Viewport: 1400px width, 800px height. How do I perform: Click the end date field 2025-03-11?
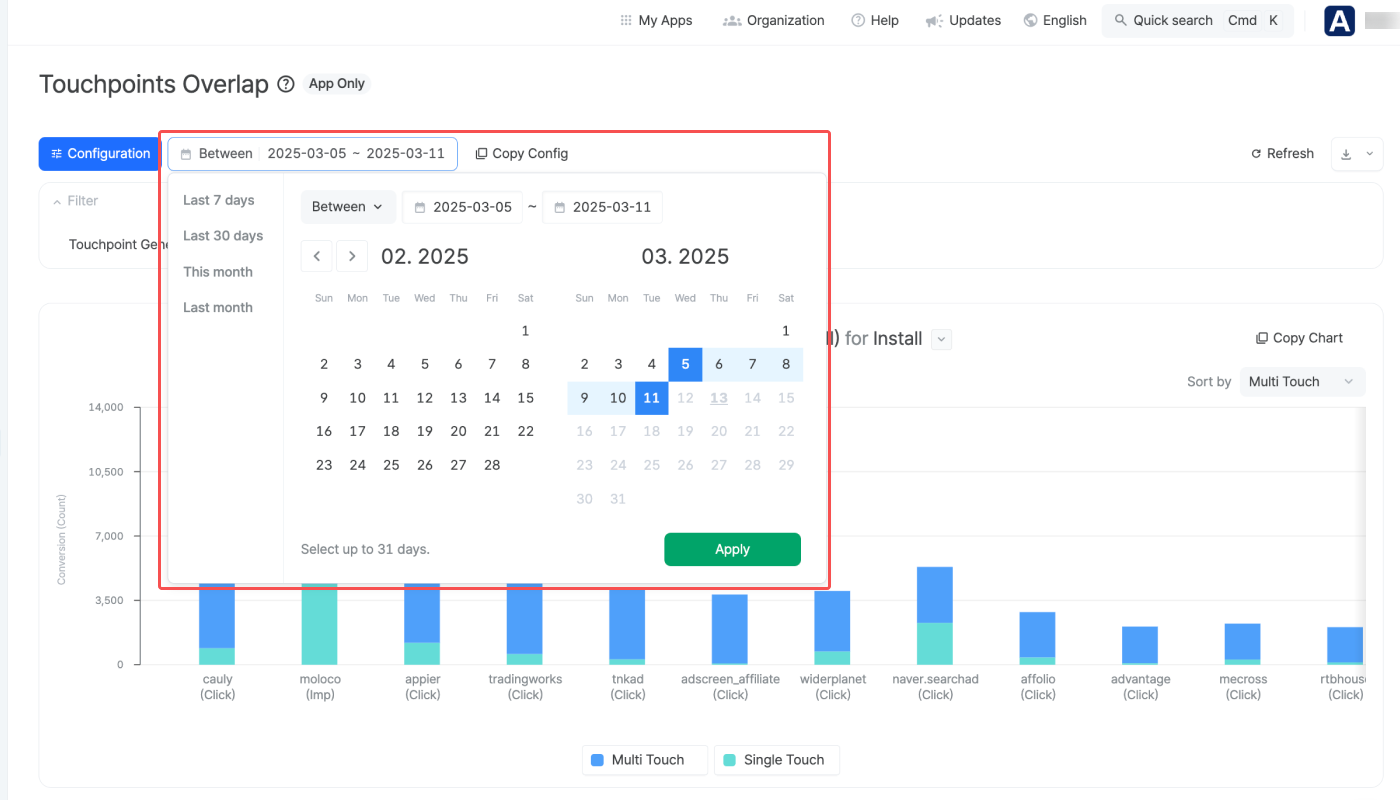[602, 207]
